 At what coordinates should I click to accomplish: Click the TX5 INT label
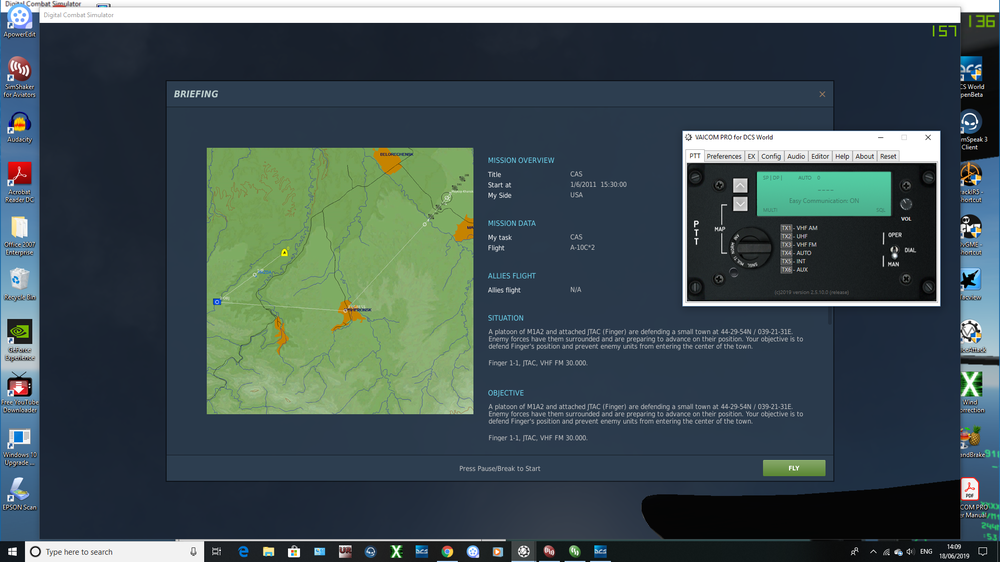(x=793, y=261)
